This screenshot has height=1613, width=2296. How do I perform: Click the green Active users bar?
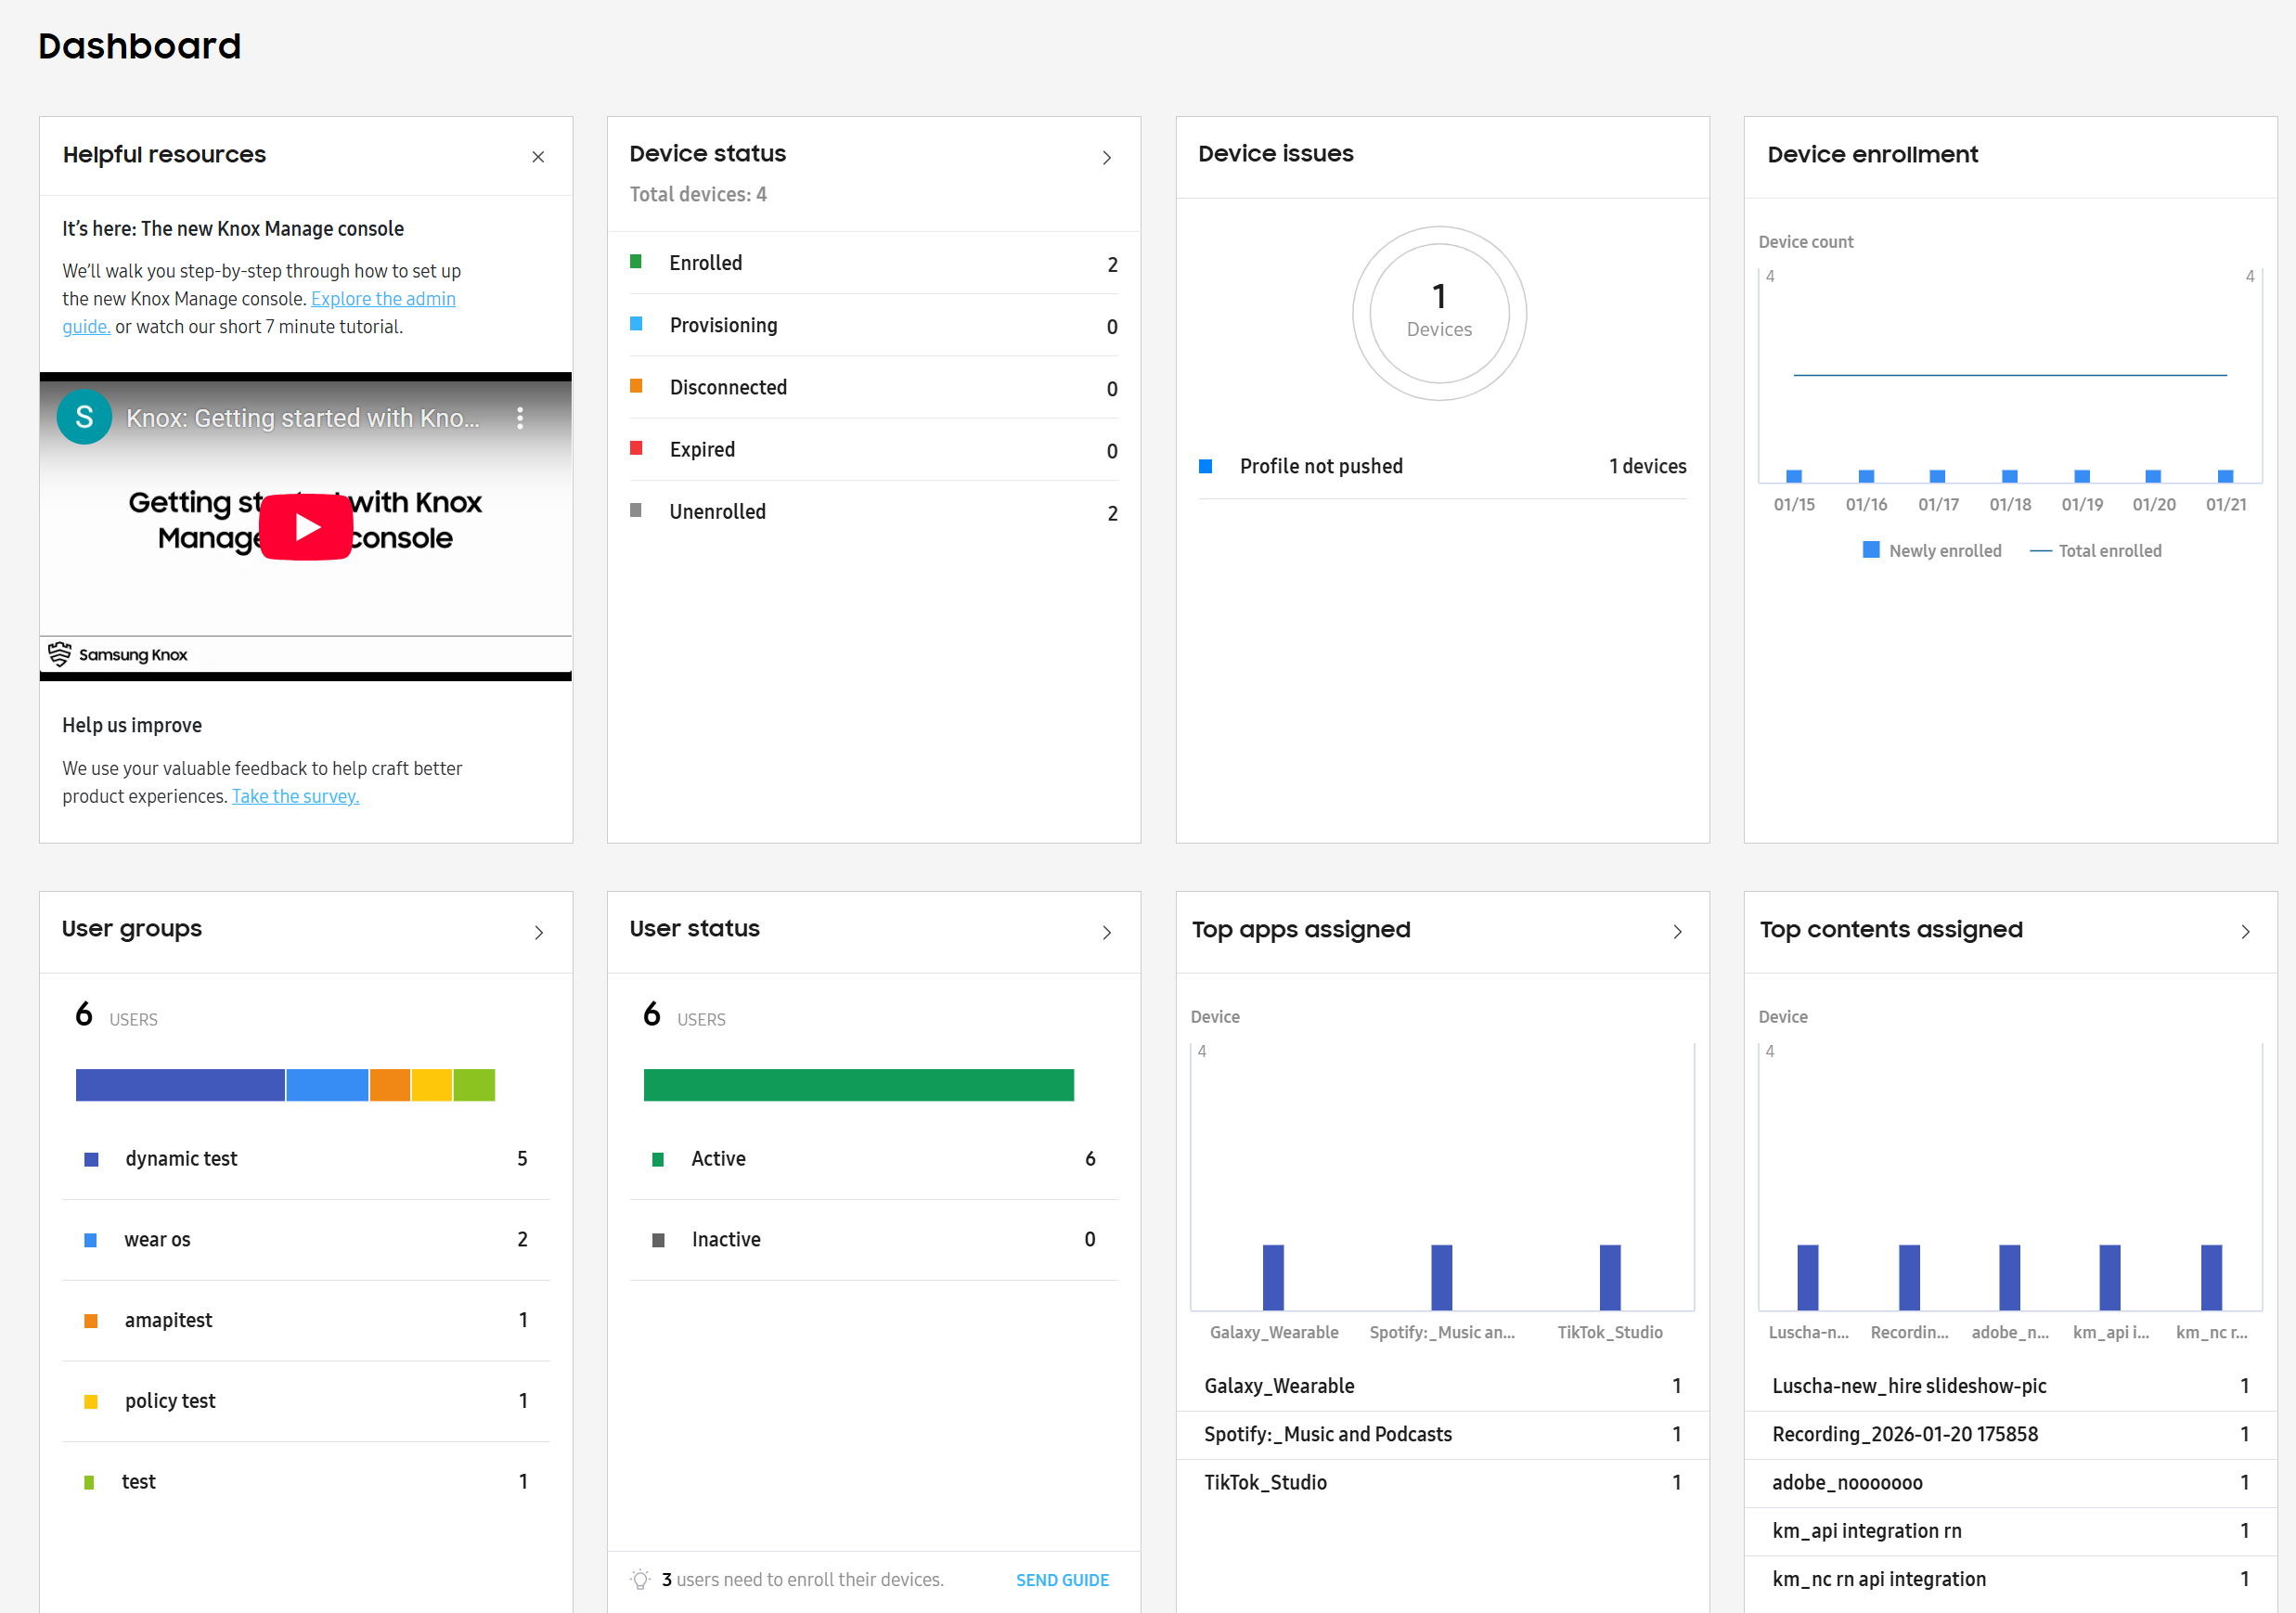click(858, 1085)
